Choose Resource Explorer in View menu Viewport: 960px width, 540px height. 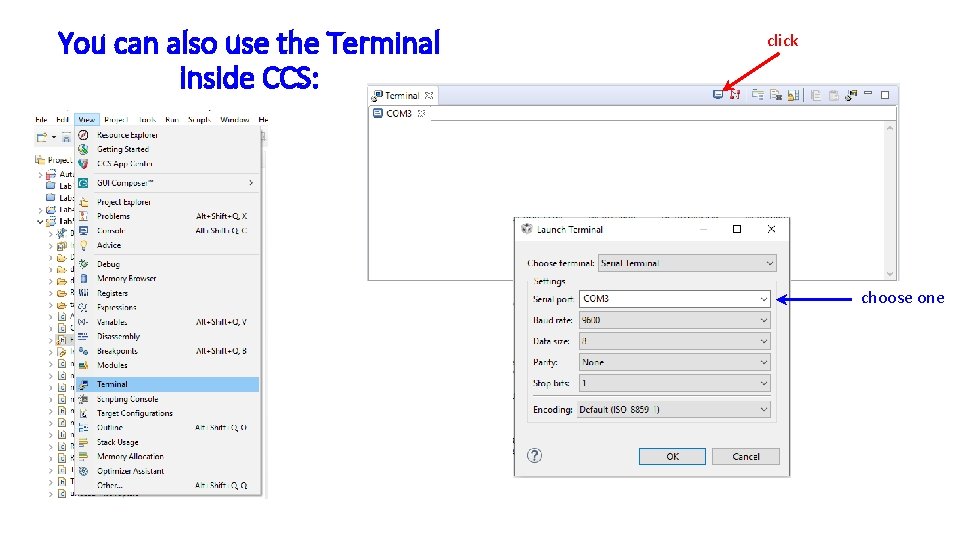pyautogui.click(x=168, y=135)
